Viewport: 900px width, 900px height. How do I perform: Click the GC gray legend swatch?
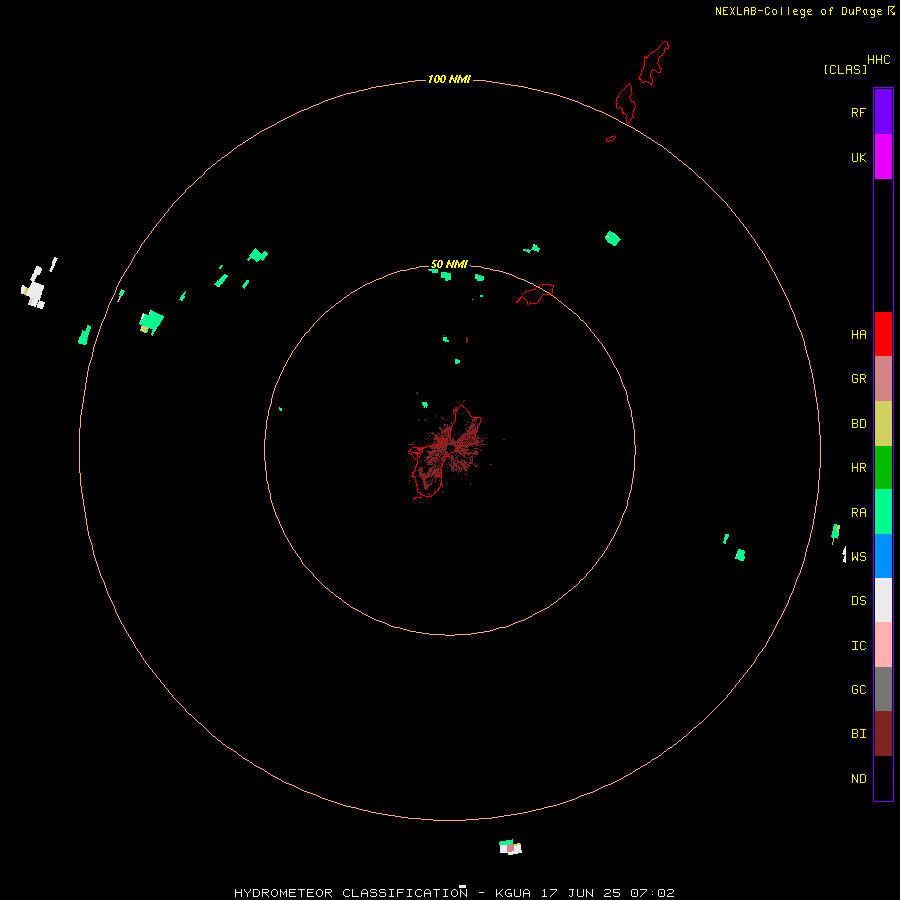pos(883,689)
